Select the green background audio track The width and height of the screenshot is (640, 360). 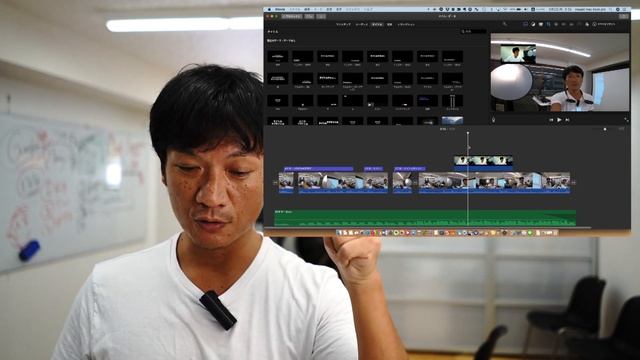tap(425, 218)
